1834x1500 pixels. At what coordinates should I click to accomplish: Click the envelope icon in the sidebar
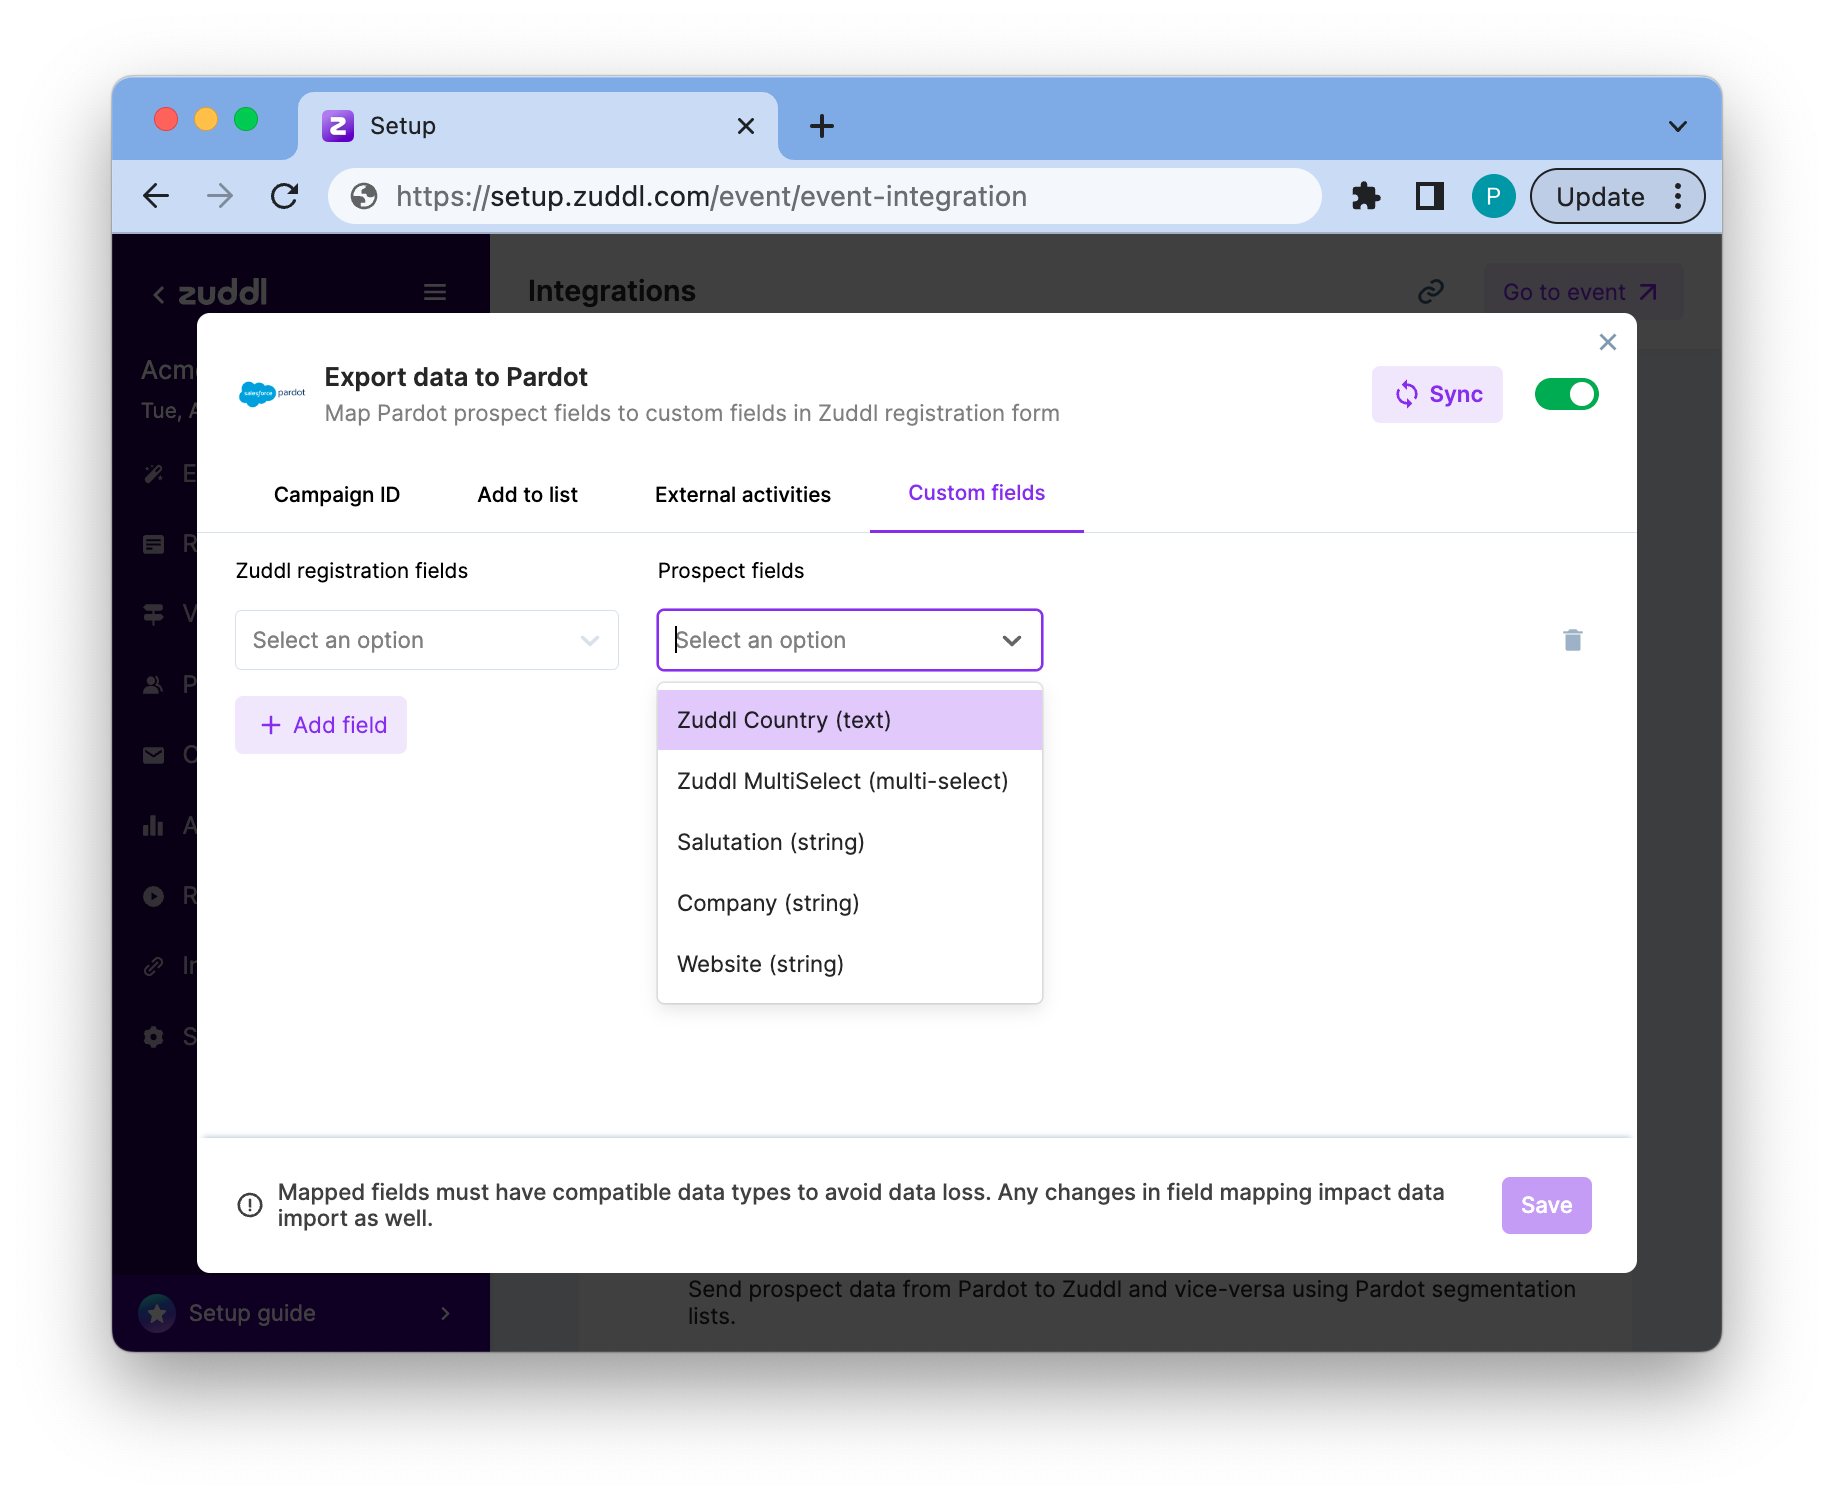153,755
